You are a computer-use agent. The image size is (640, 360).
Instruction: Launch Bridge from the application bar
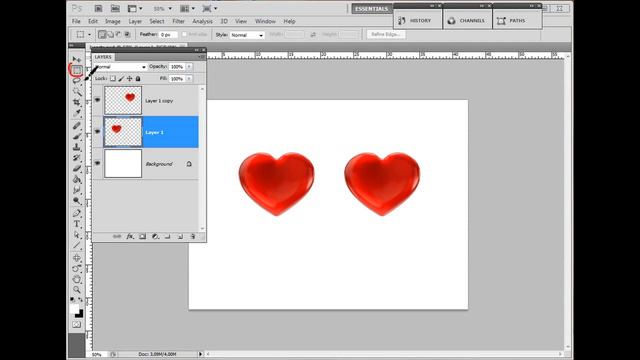[x=98, y=8]
